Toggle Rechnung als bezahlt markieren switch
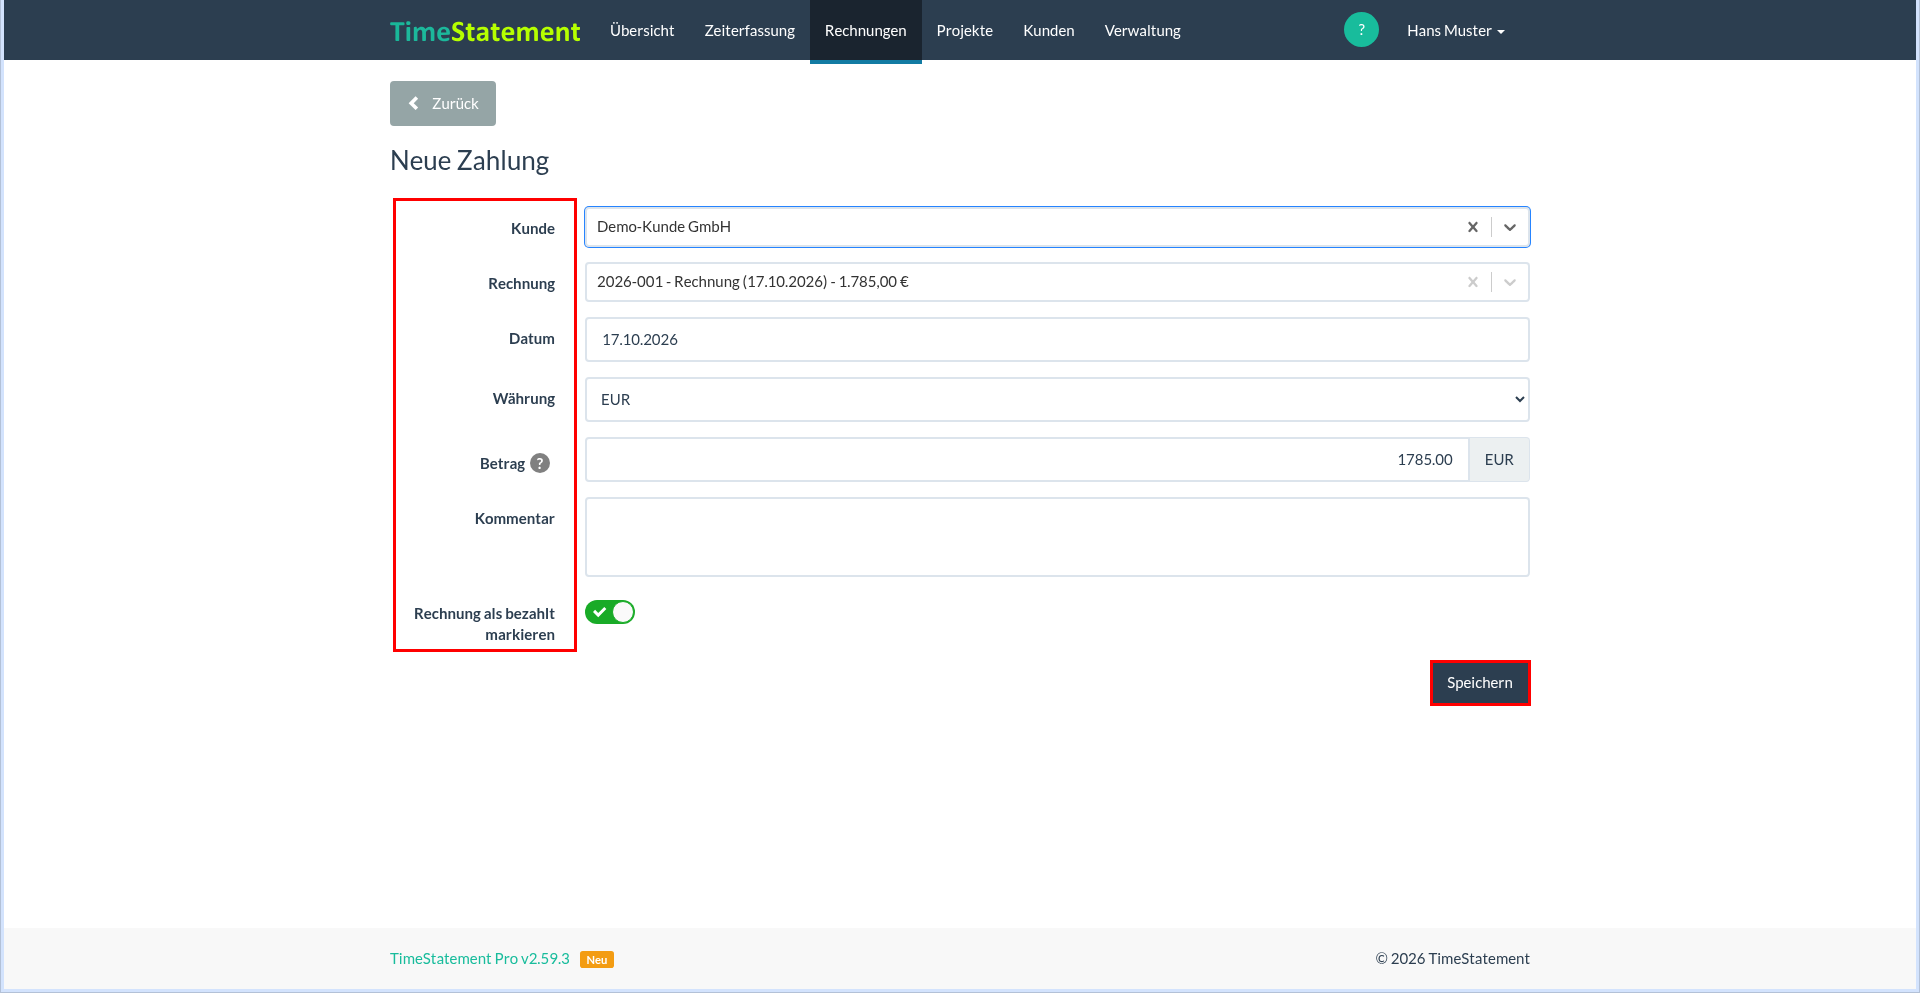This screenshot has width=1920, height=993. point(610,612)
